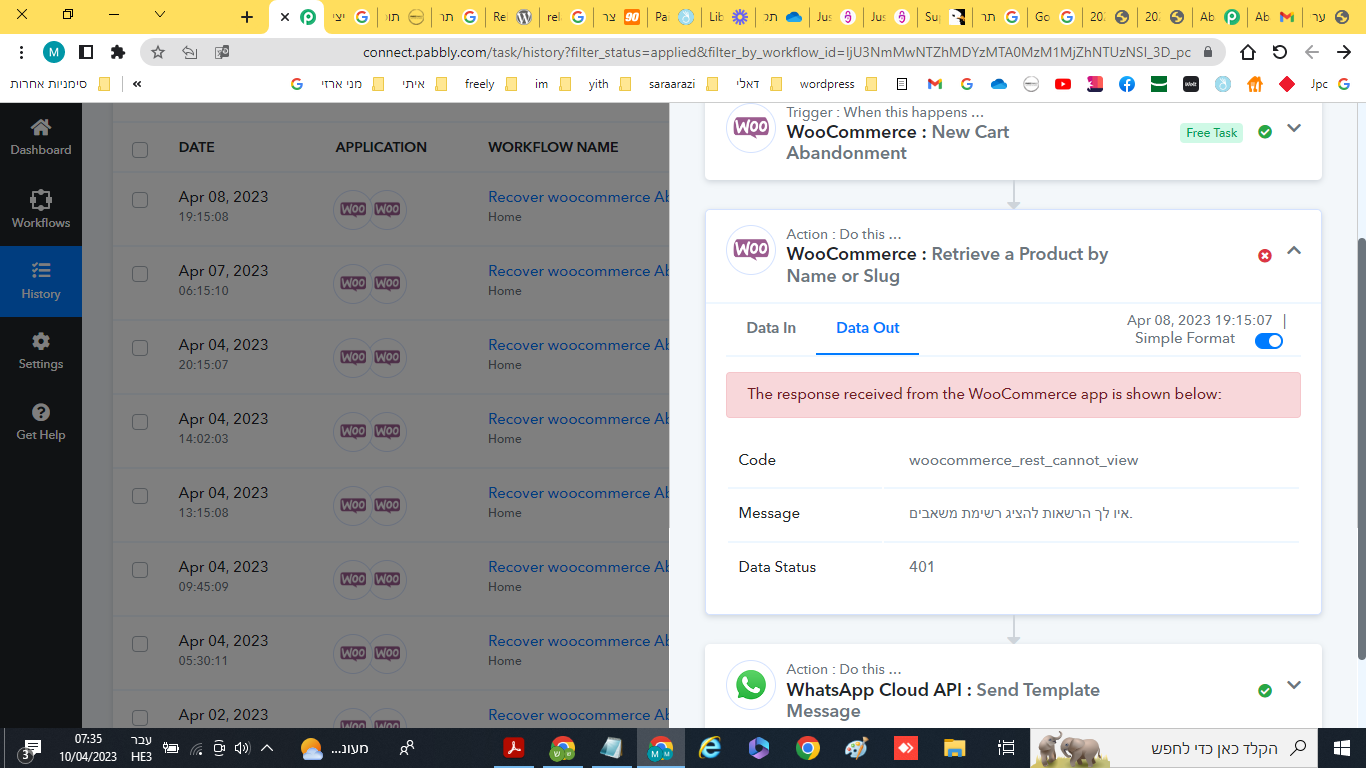Click the WhatsApp Cloud API step icon

pos(751,685)
